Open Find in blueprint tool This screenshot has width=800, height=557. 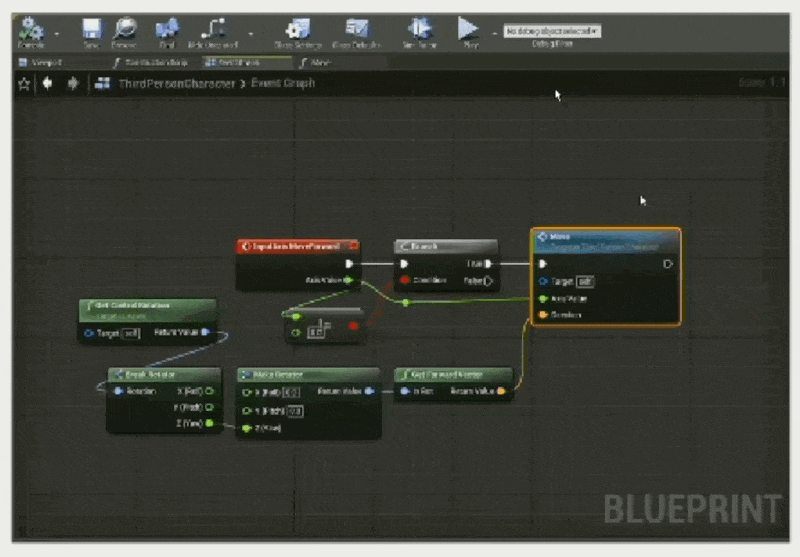point(167,30)
